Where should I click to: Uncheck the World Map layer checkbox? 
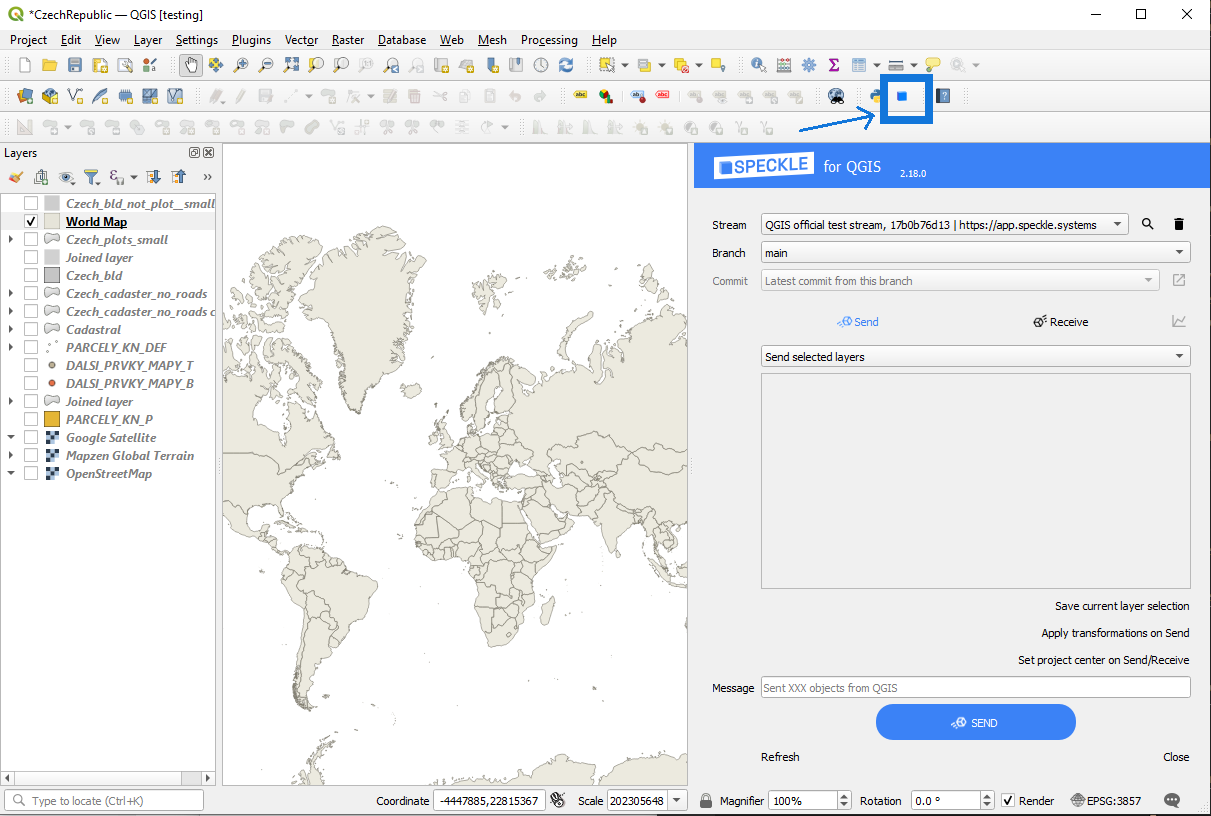(31, 222)
